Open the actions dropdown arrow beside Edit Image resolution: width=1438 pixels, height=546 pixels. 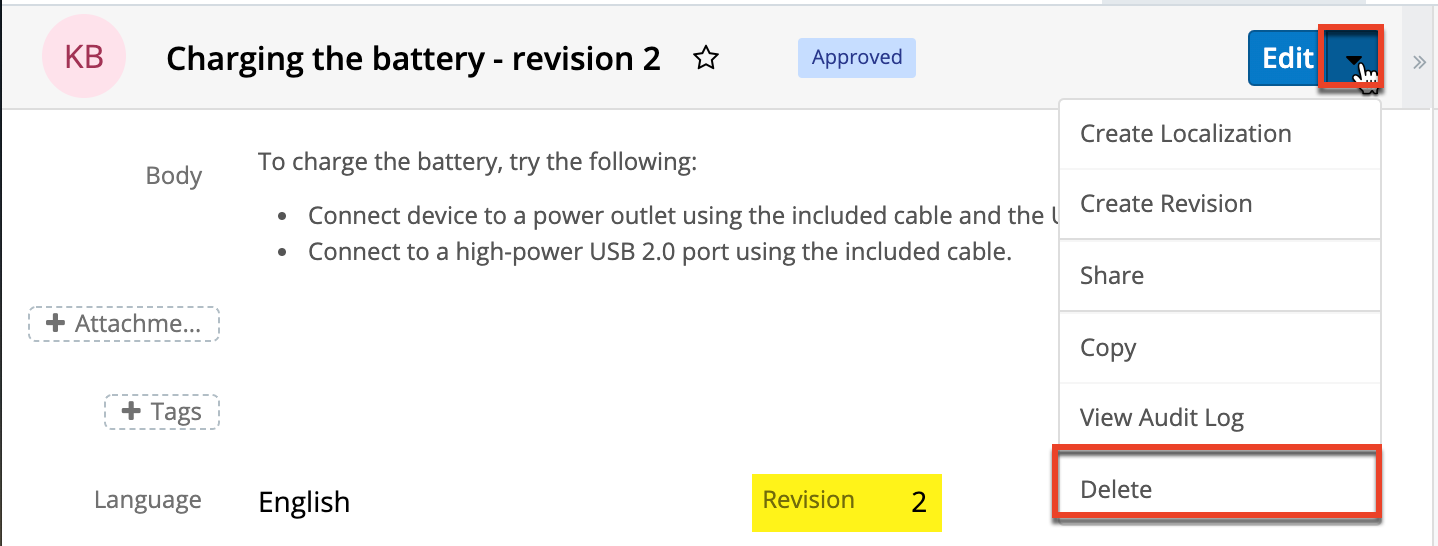tap(1352, 58)
